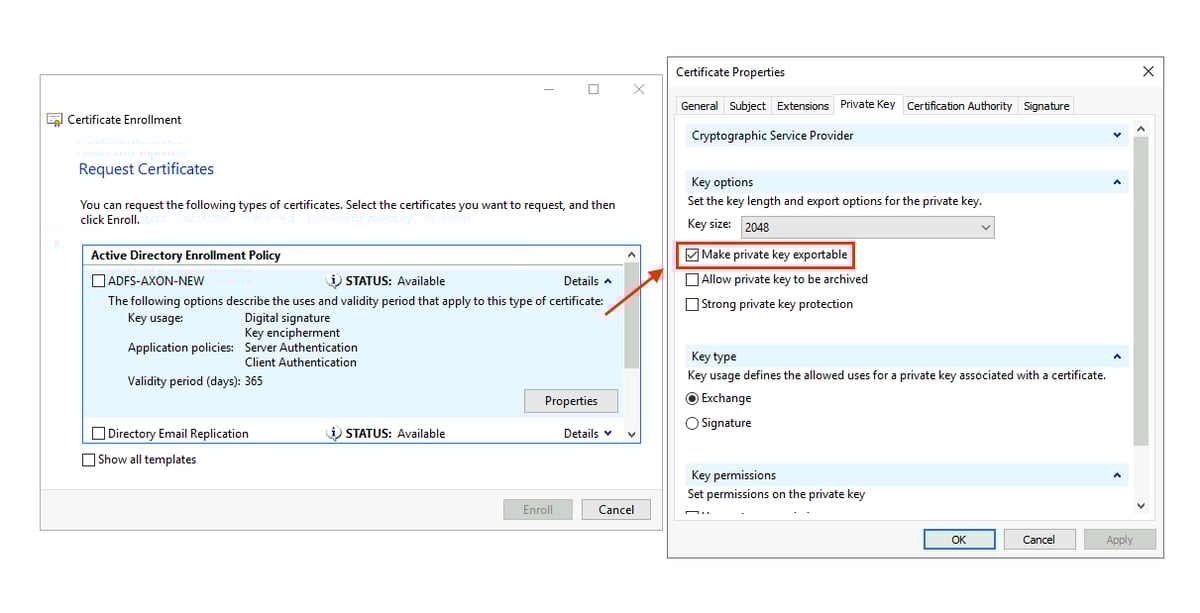Screen dimensions: 1200x613
Task: Enable Show all templates
Action: (89, 460)
